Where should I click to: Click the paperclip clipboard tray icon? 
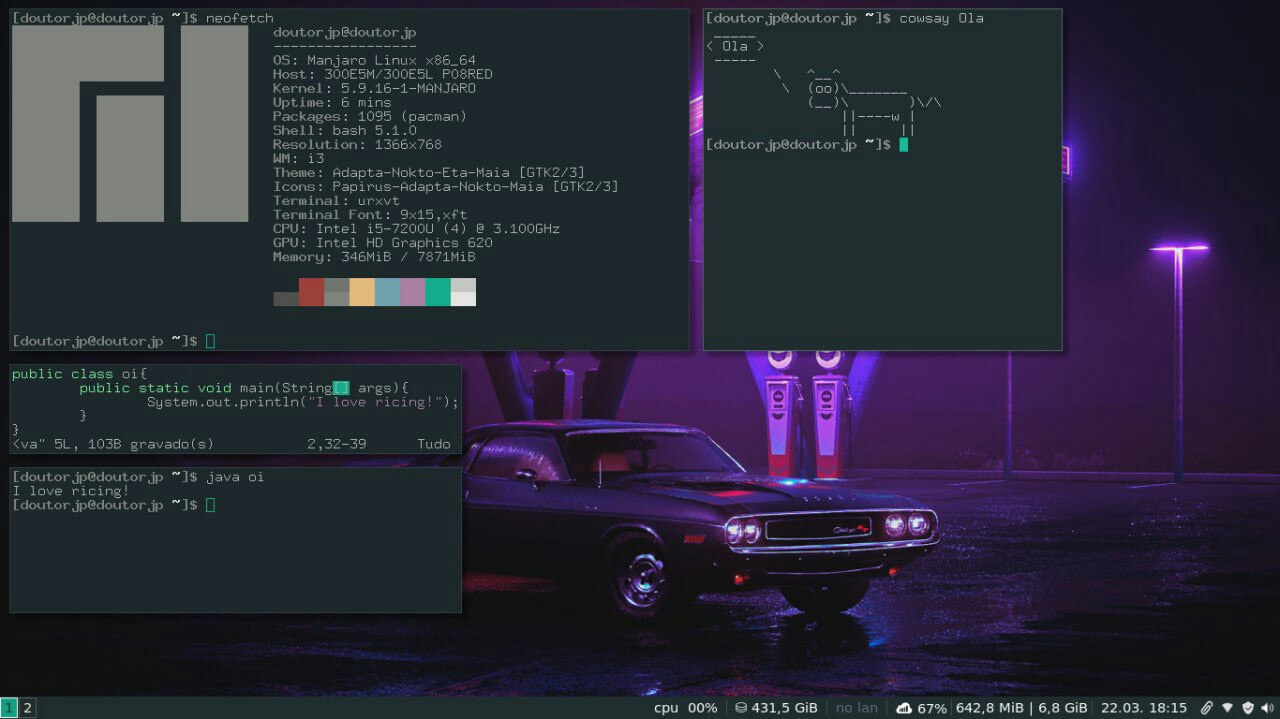click(x=1207, y=708)
